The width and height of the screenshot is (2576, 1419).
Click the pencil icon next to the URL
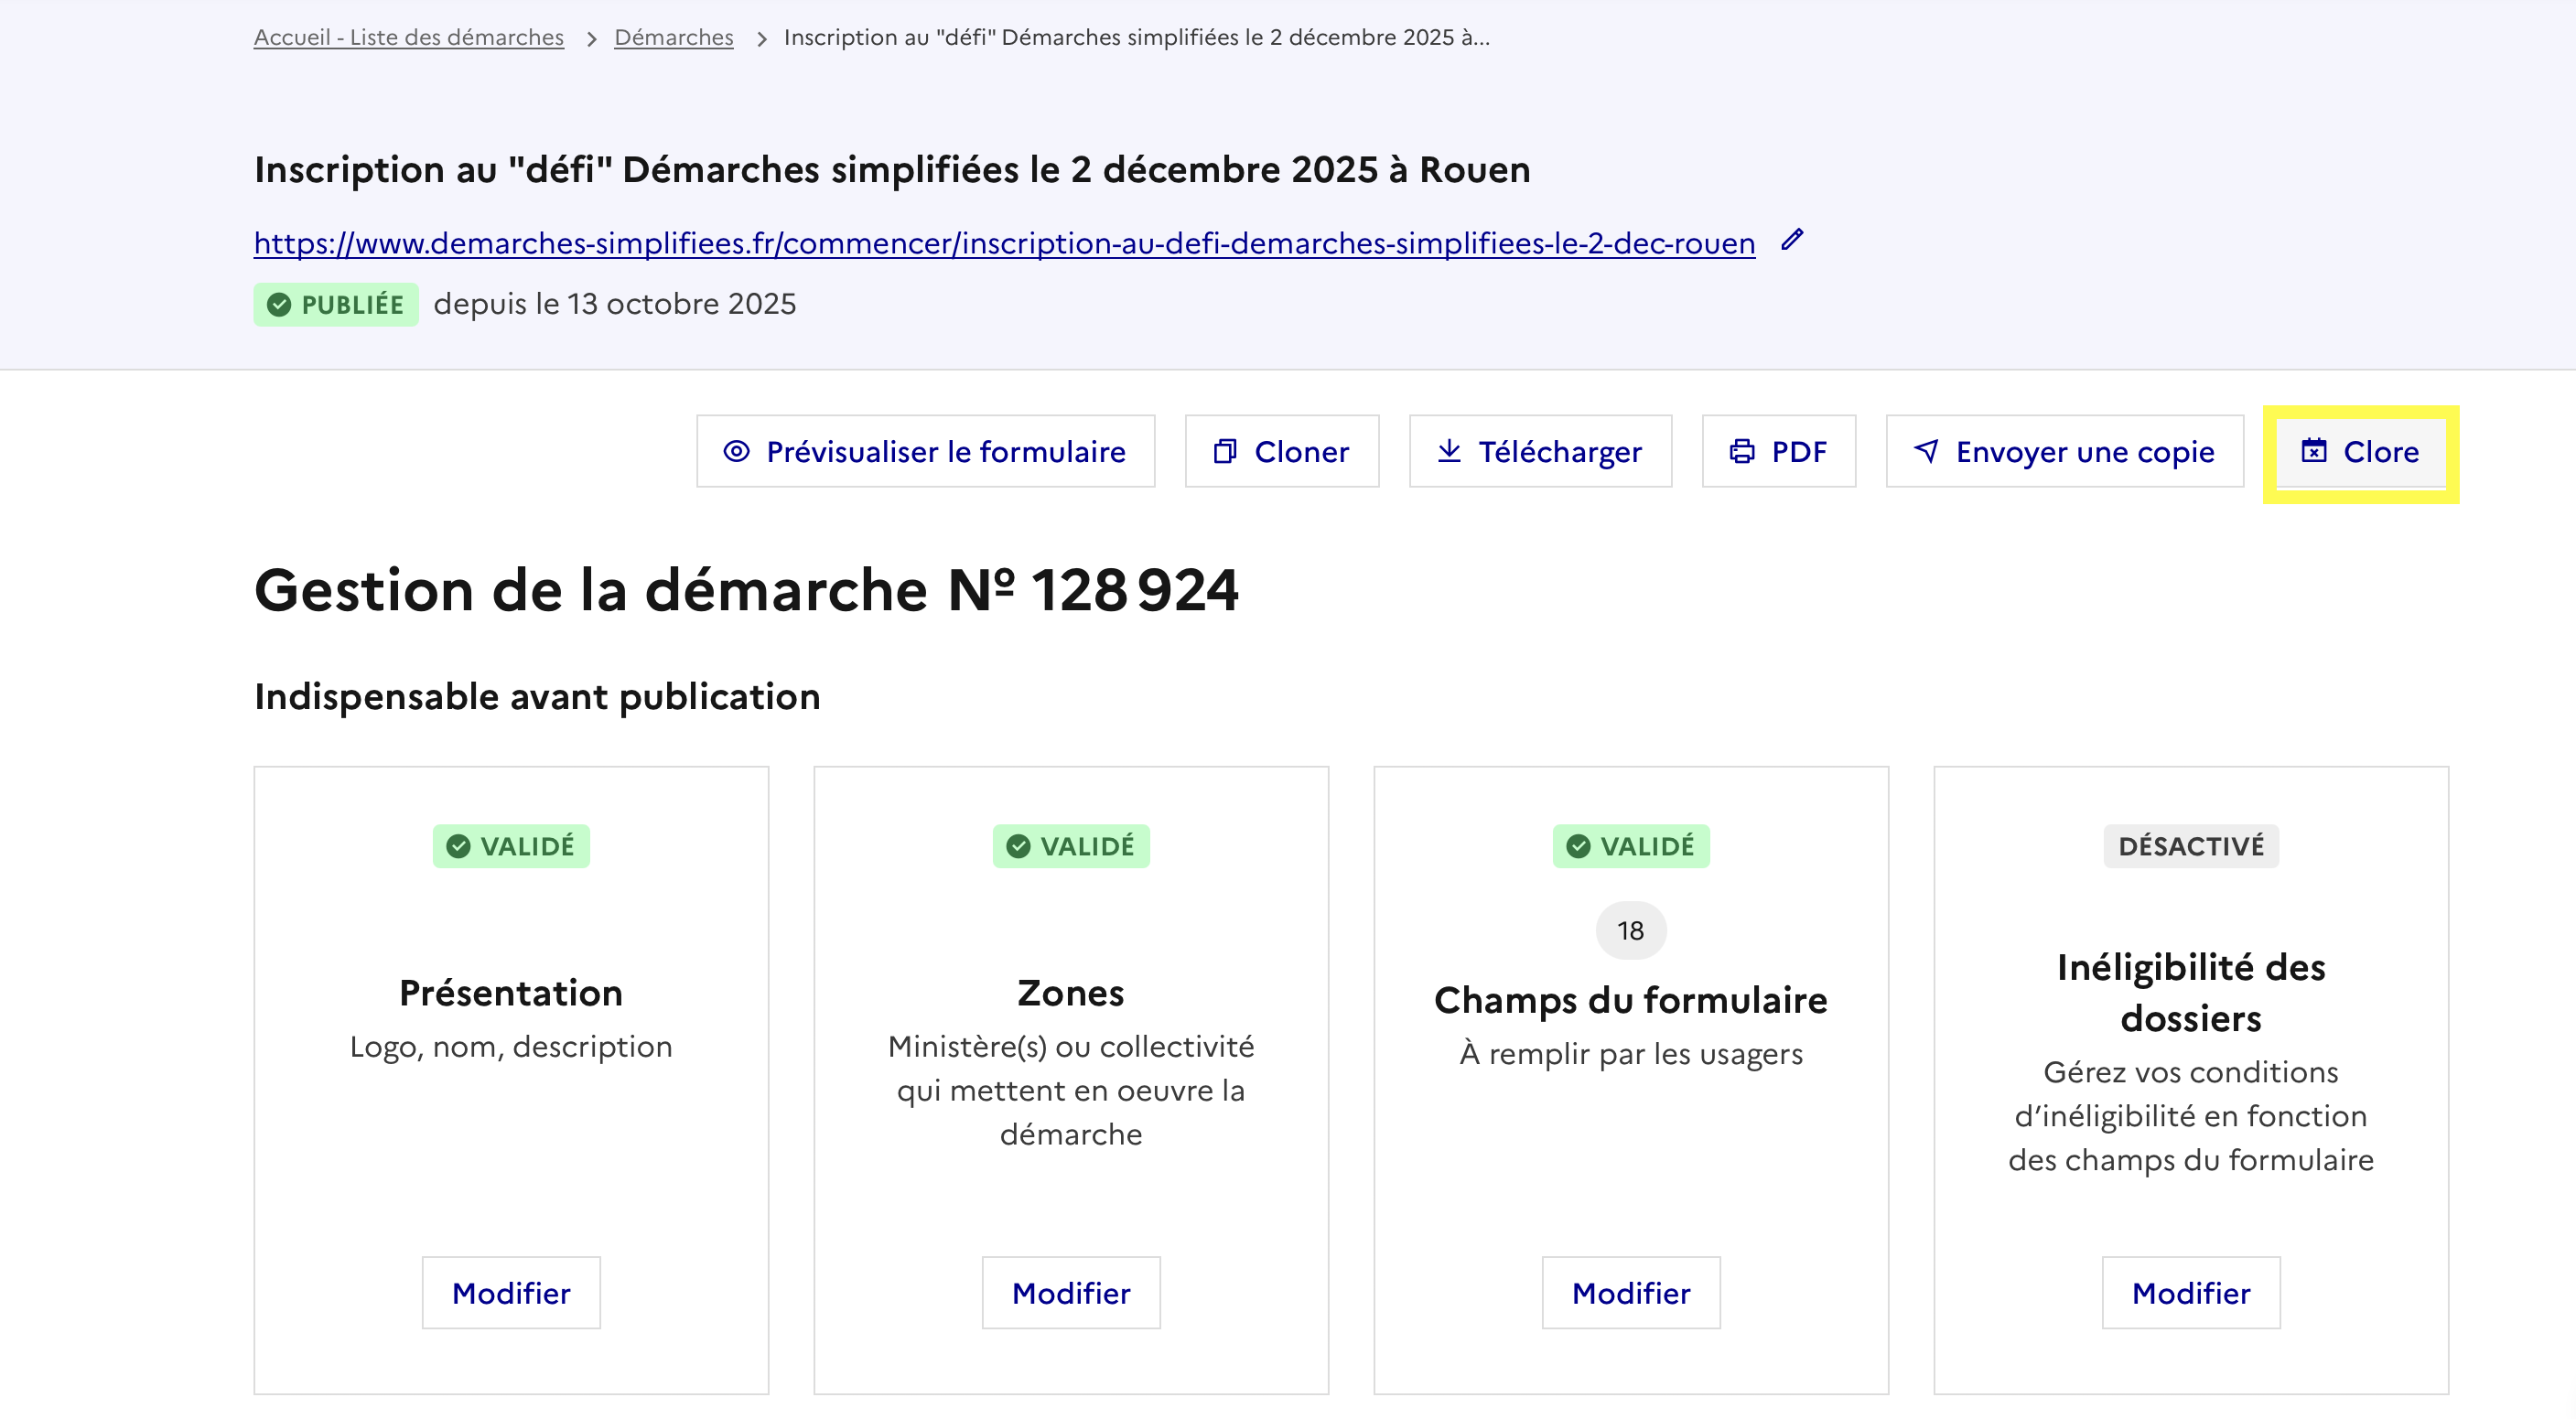pos(1792,240)
